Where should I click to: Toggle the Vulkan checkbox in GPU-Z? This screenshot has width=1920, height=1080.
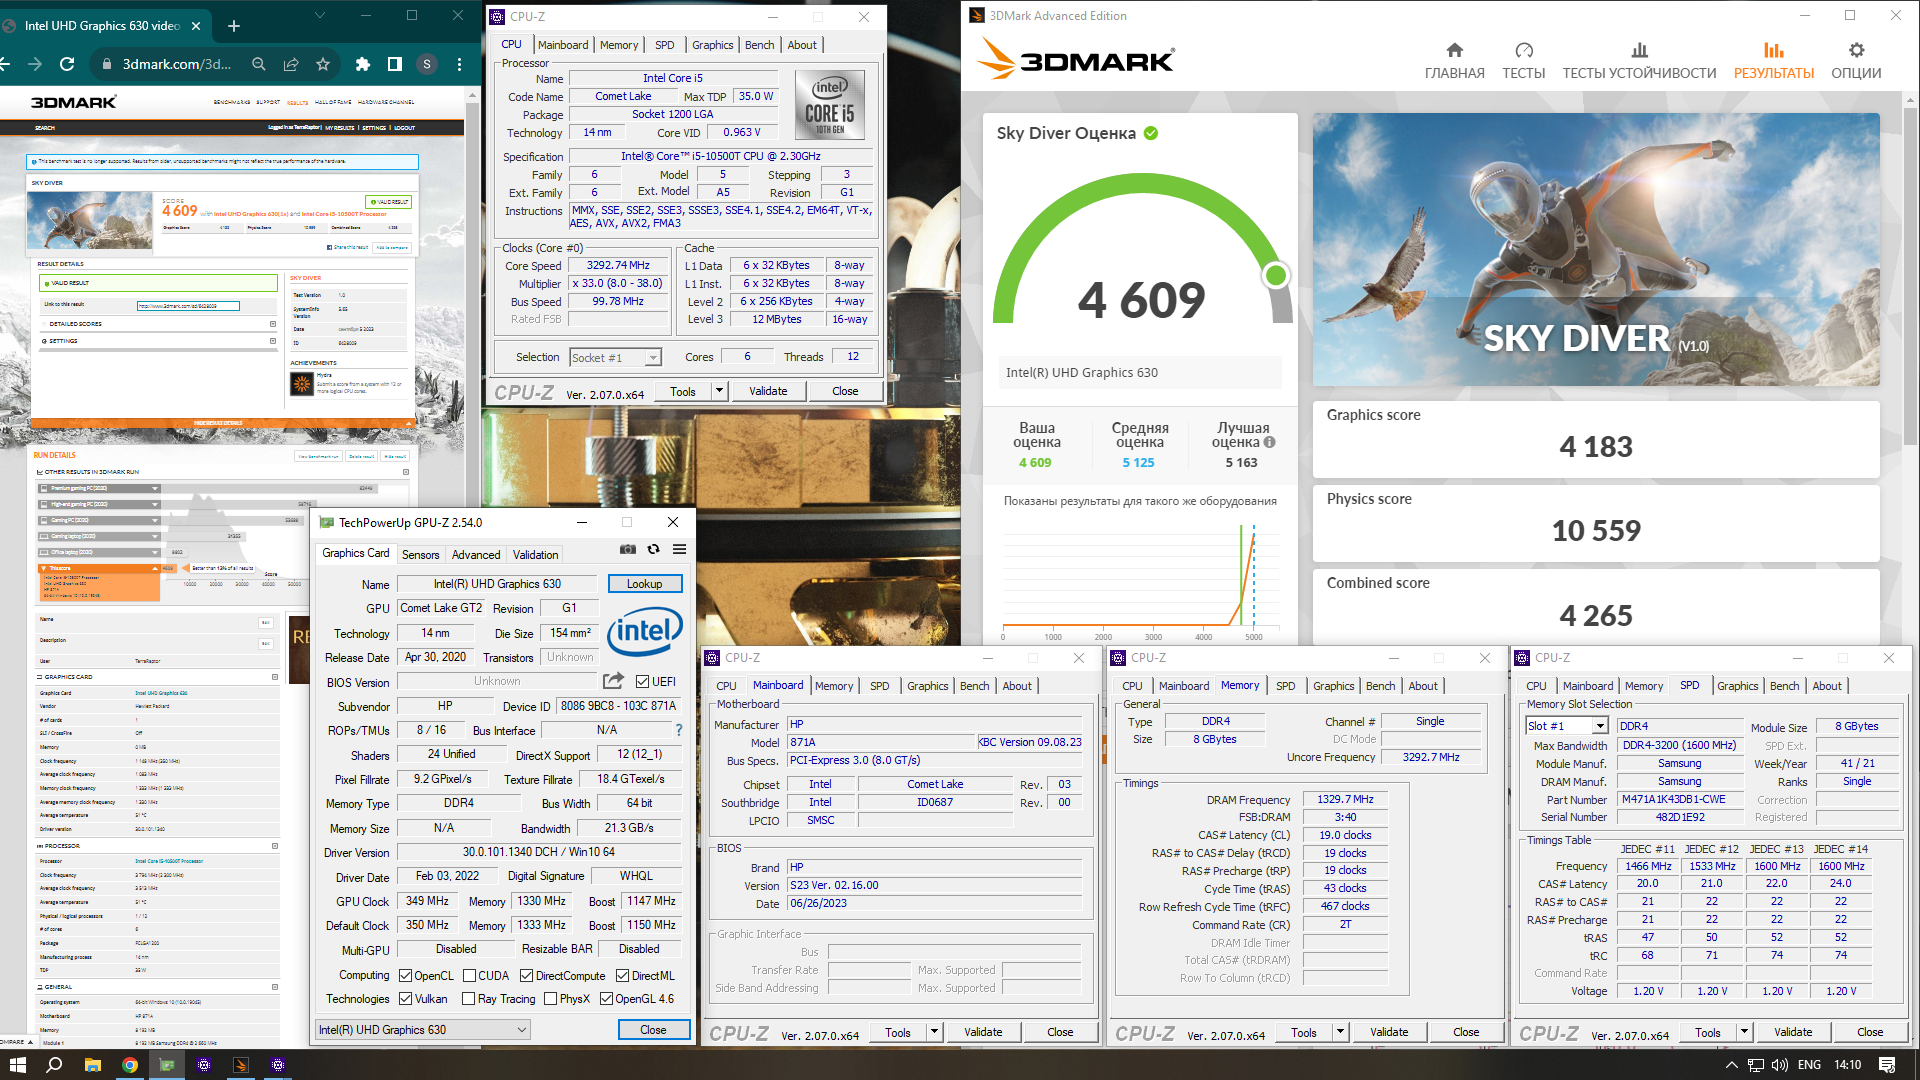coord(405,999)
